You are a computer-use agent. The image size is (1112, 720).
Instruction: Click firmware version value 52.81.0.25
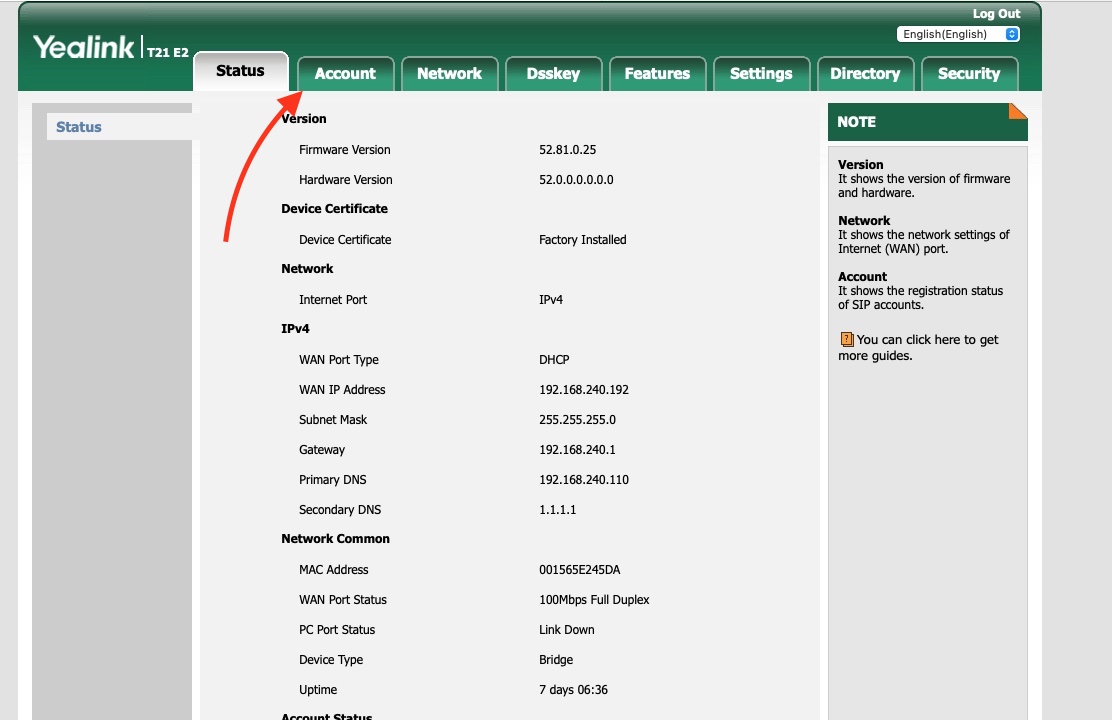(x=567, y=150)
